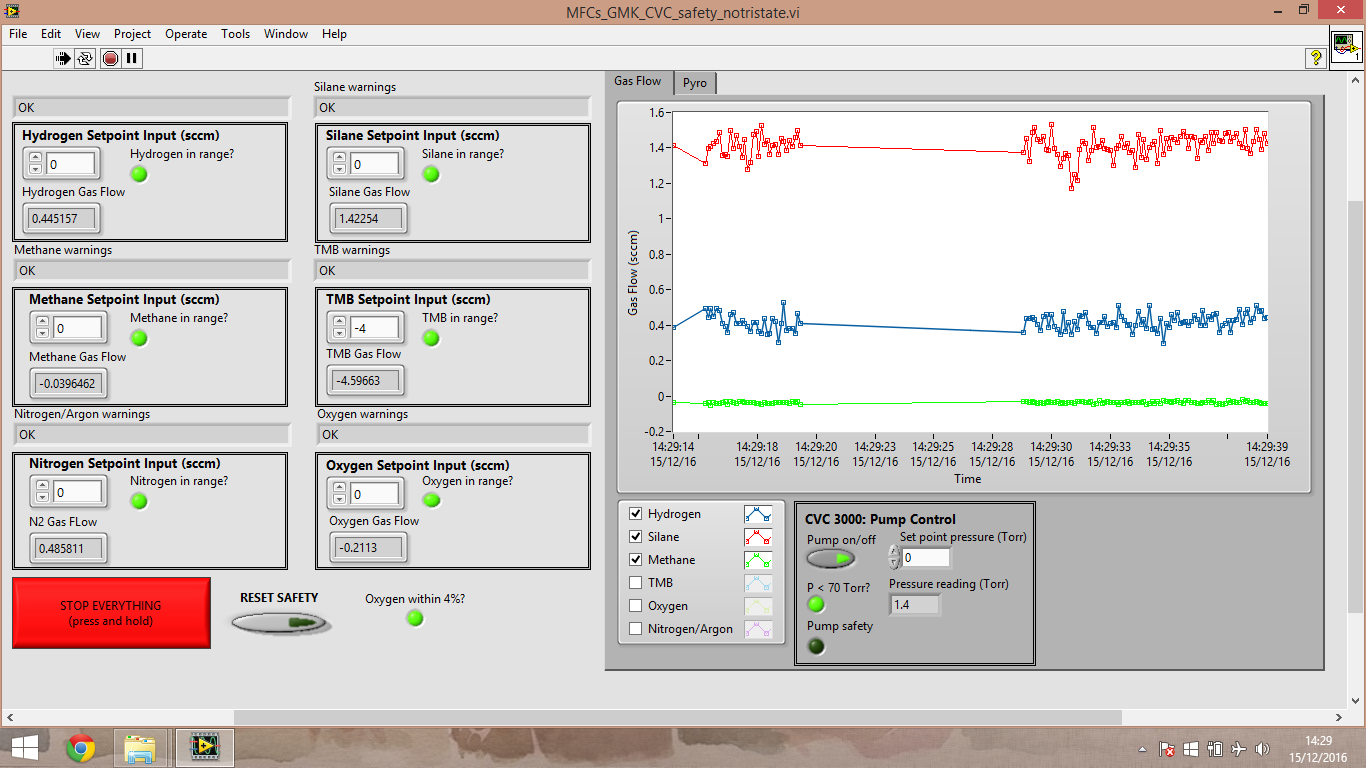The height and width of the screenshot is (768, 1366).
Task: Click the 'P < 70 Torr?' green LED
Action: tap(816, 604)
